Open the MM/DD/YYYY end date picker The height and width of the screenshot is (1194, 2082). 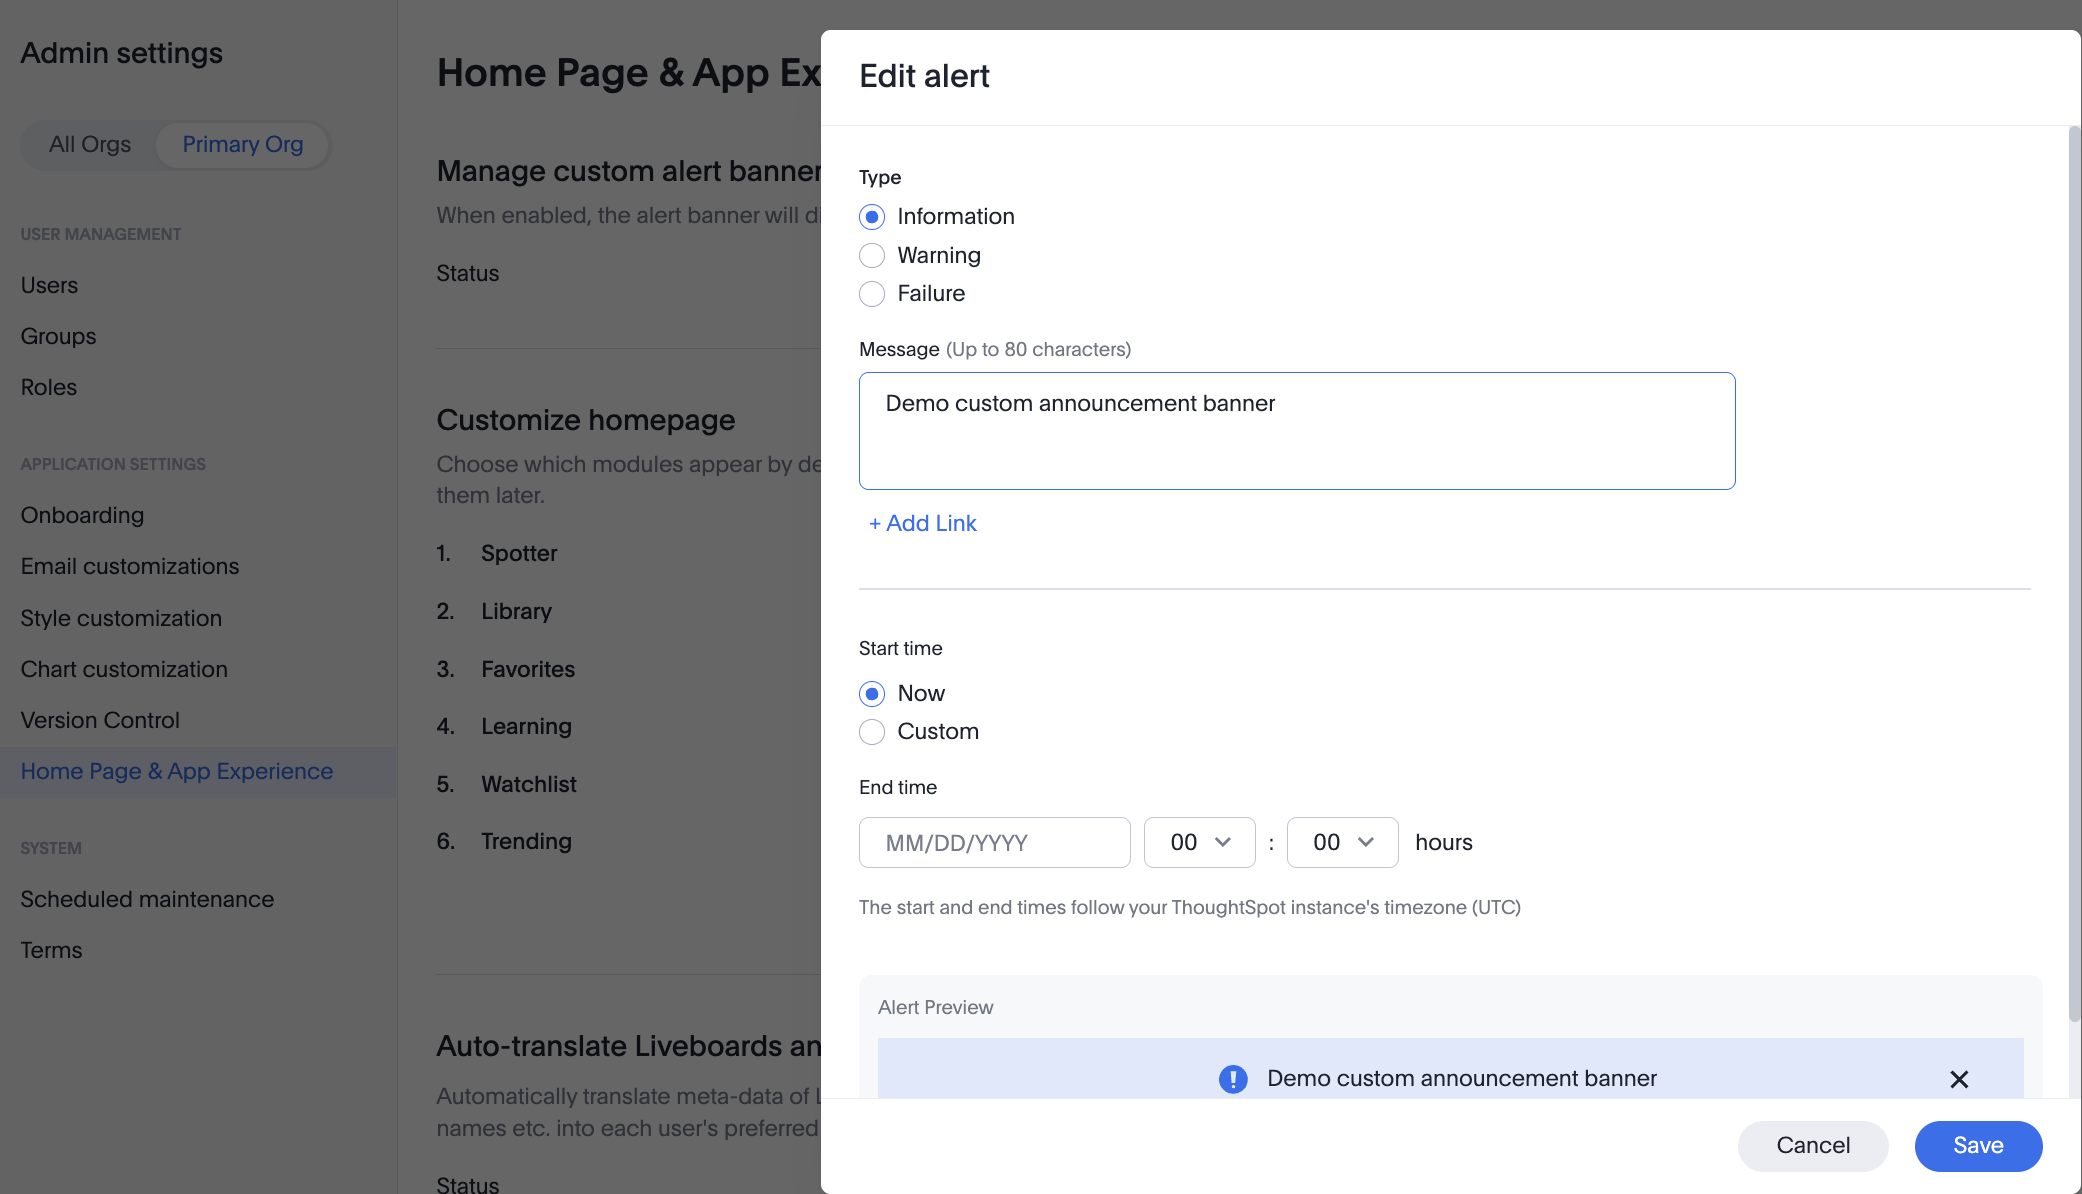(994, 842)
